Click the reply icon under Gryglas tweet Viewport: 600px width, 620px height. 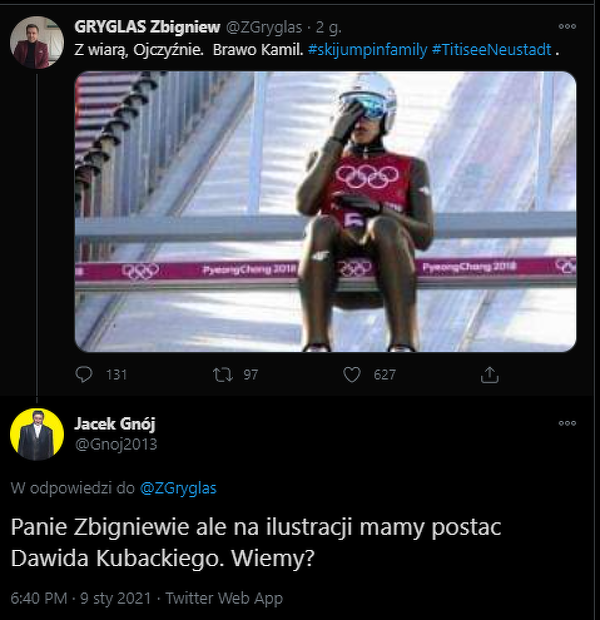(84, 374)
